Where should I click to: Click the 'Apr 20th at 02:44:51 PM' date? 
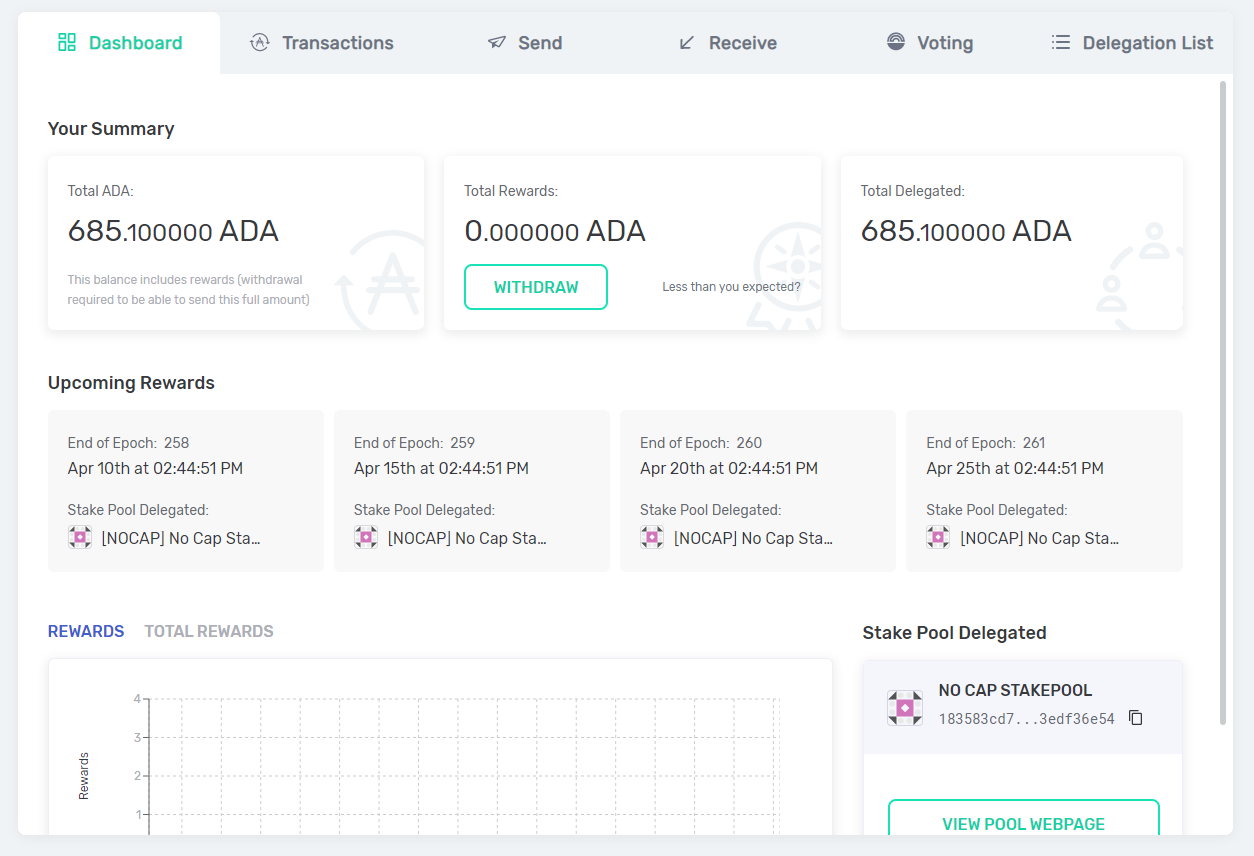click(729, 468)
